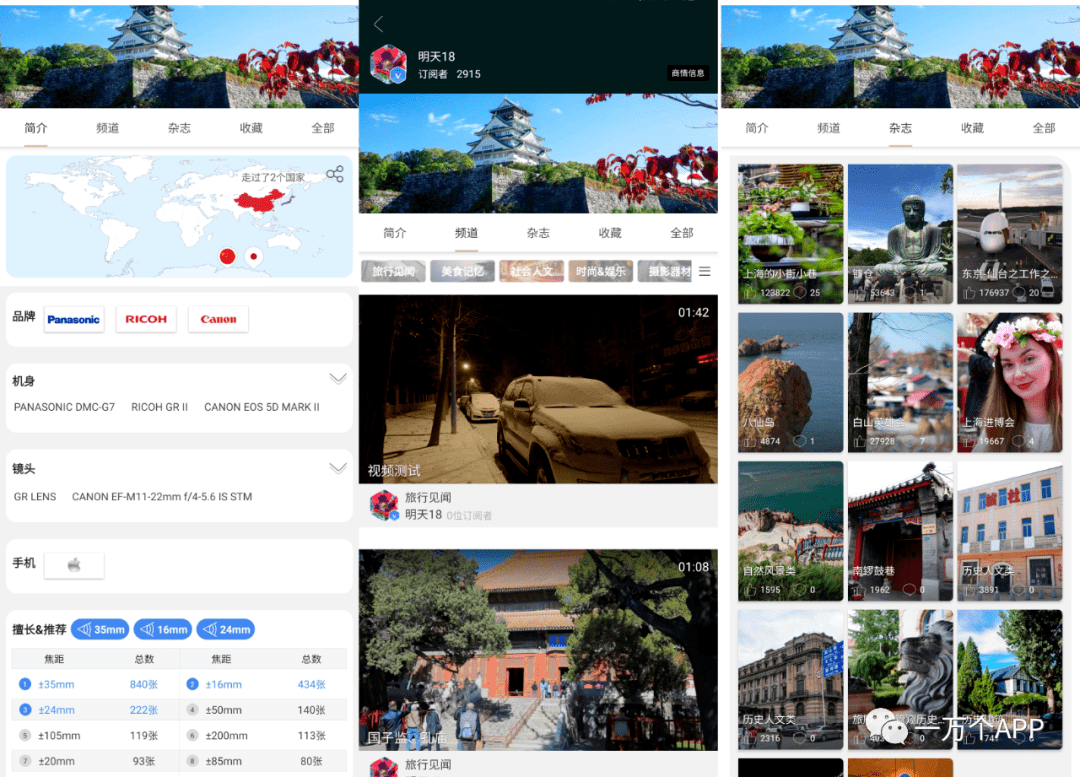Select the CANON EOS 5D MARK II entry
The height and width of the screenshot is (777, 1080).
(262, 407)
